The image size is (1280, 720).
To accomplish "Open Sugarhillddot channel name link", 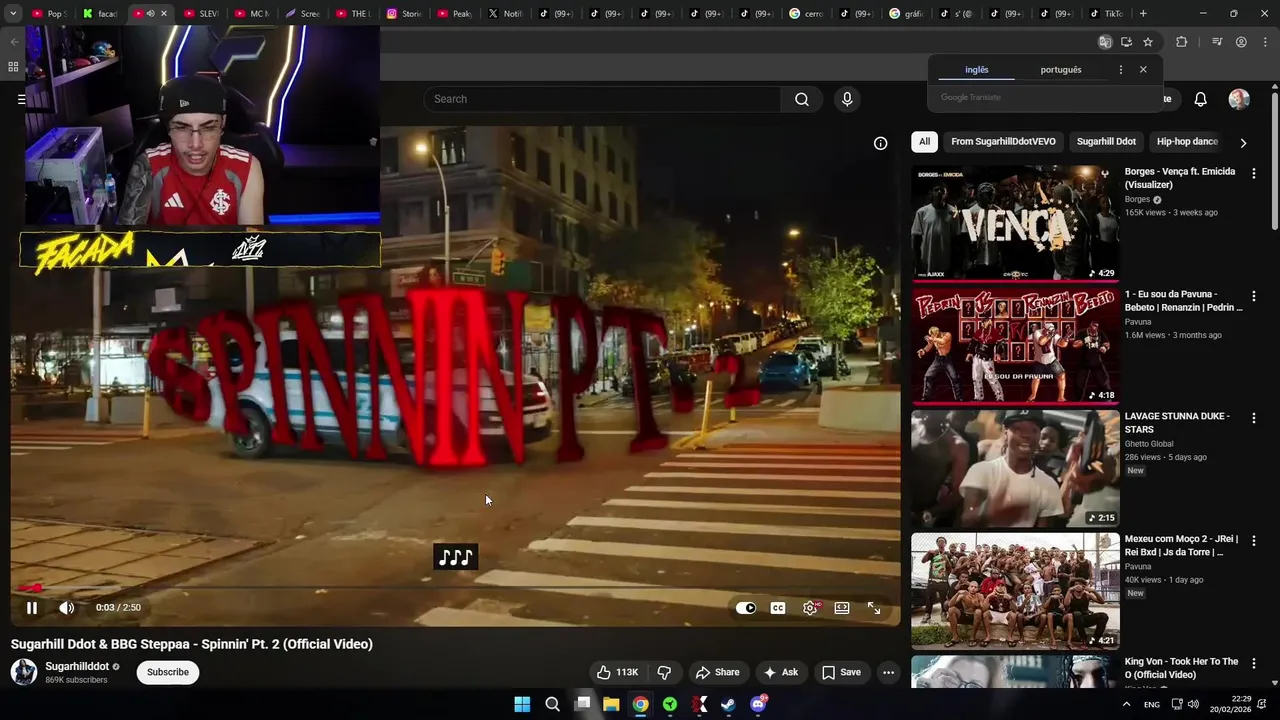I will (77, 666).
